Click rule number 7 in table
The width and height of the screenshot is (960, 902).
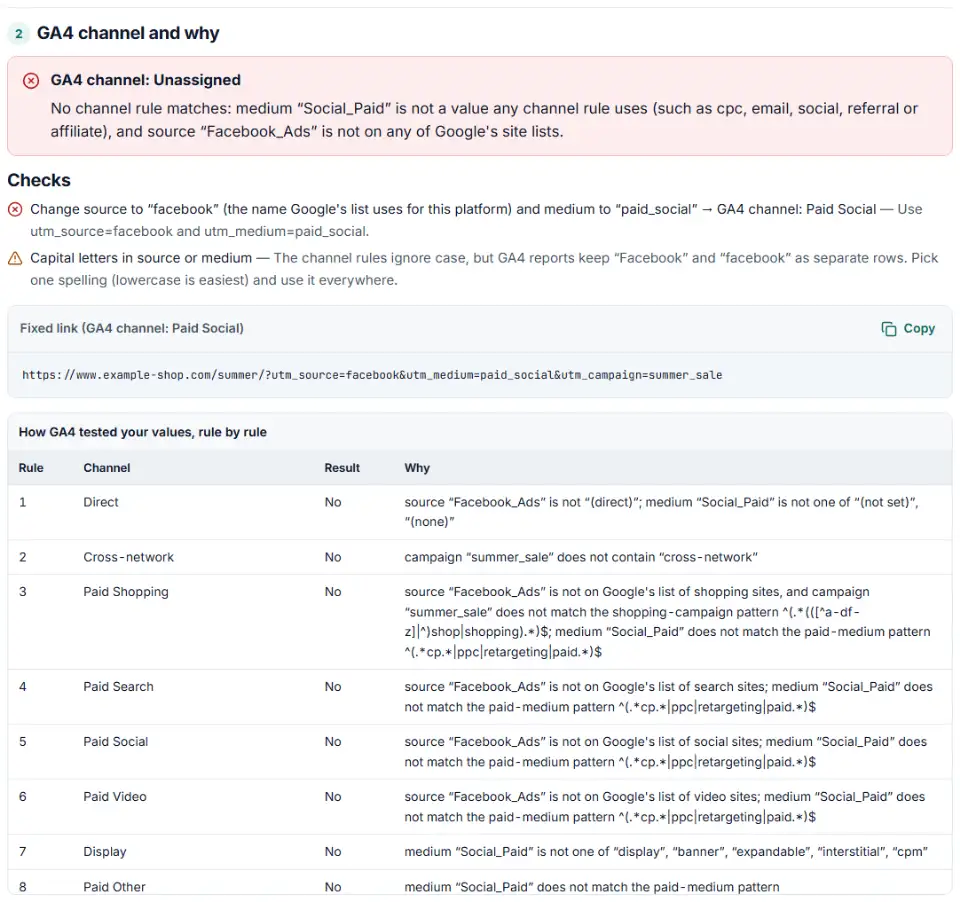(x=23, y=852)
